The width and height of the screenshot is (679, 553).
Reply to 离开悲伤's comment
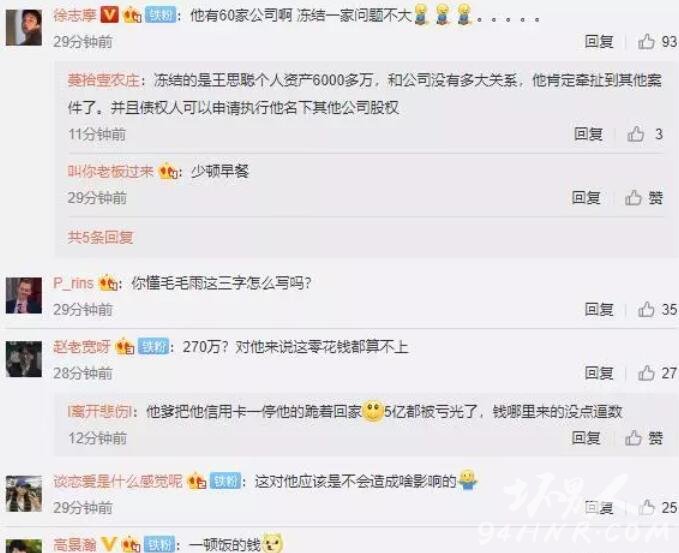coord(585,438)
